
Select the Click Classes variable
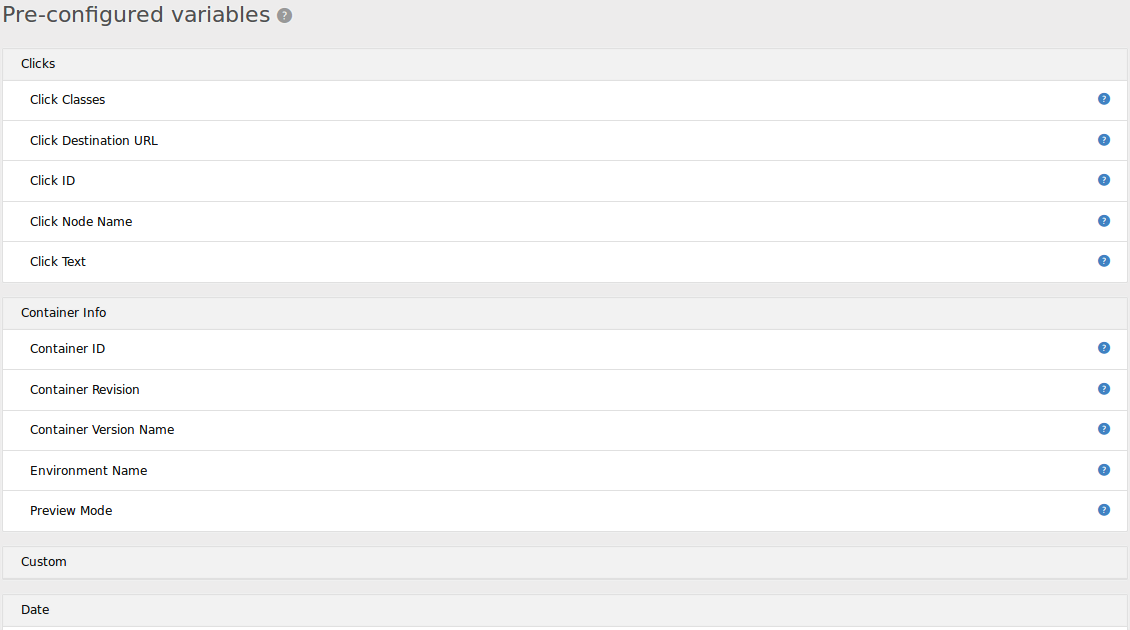click(x=68, y=100)
